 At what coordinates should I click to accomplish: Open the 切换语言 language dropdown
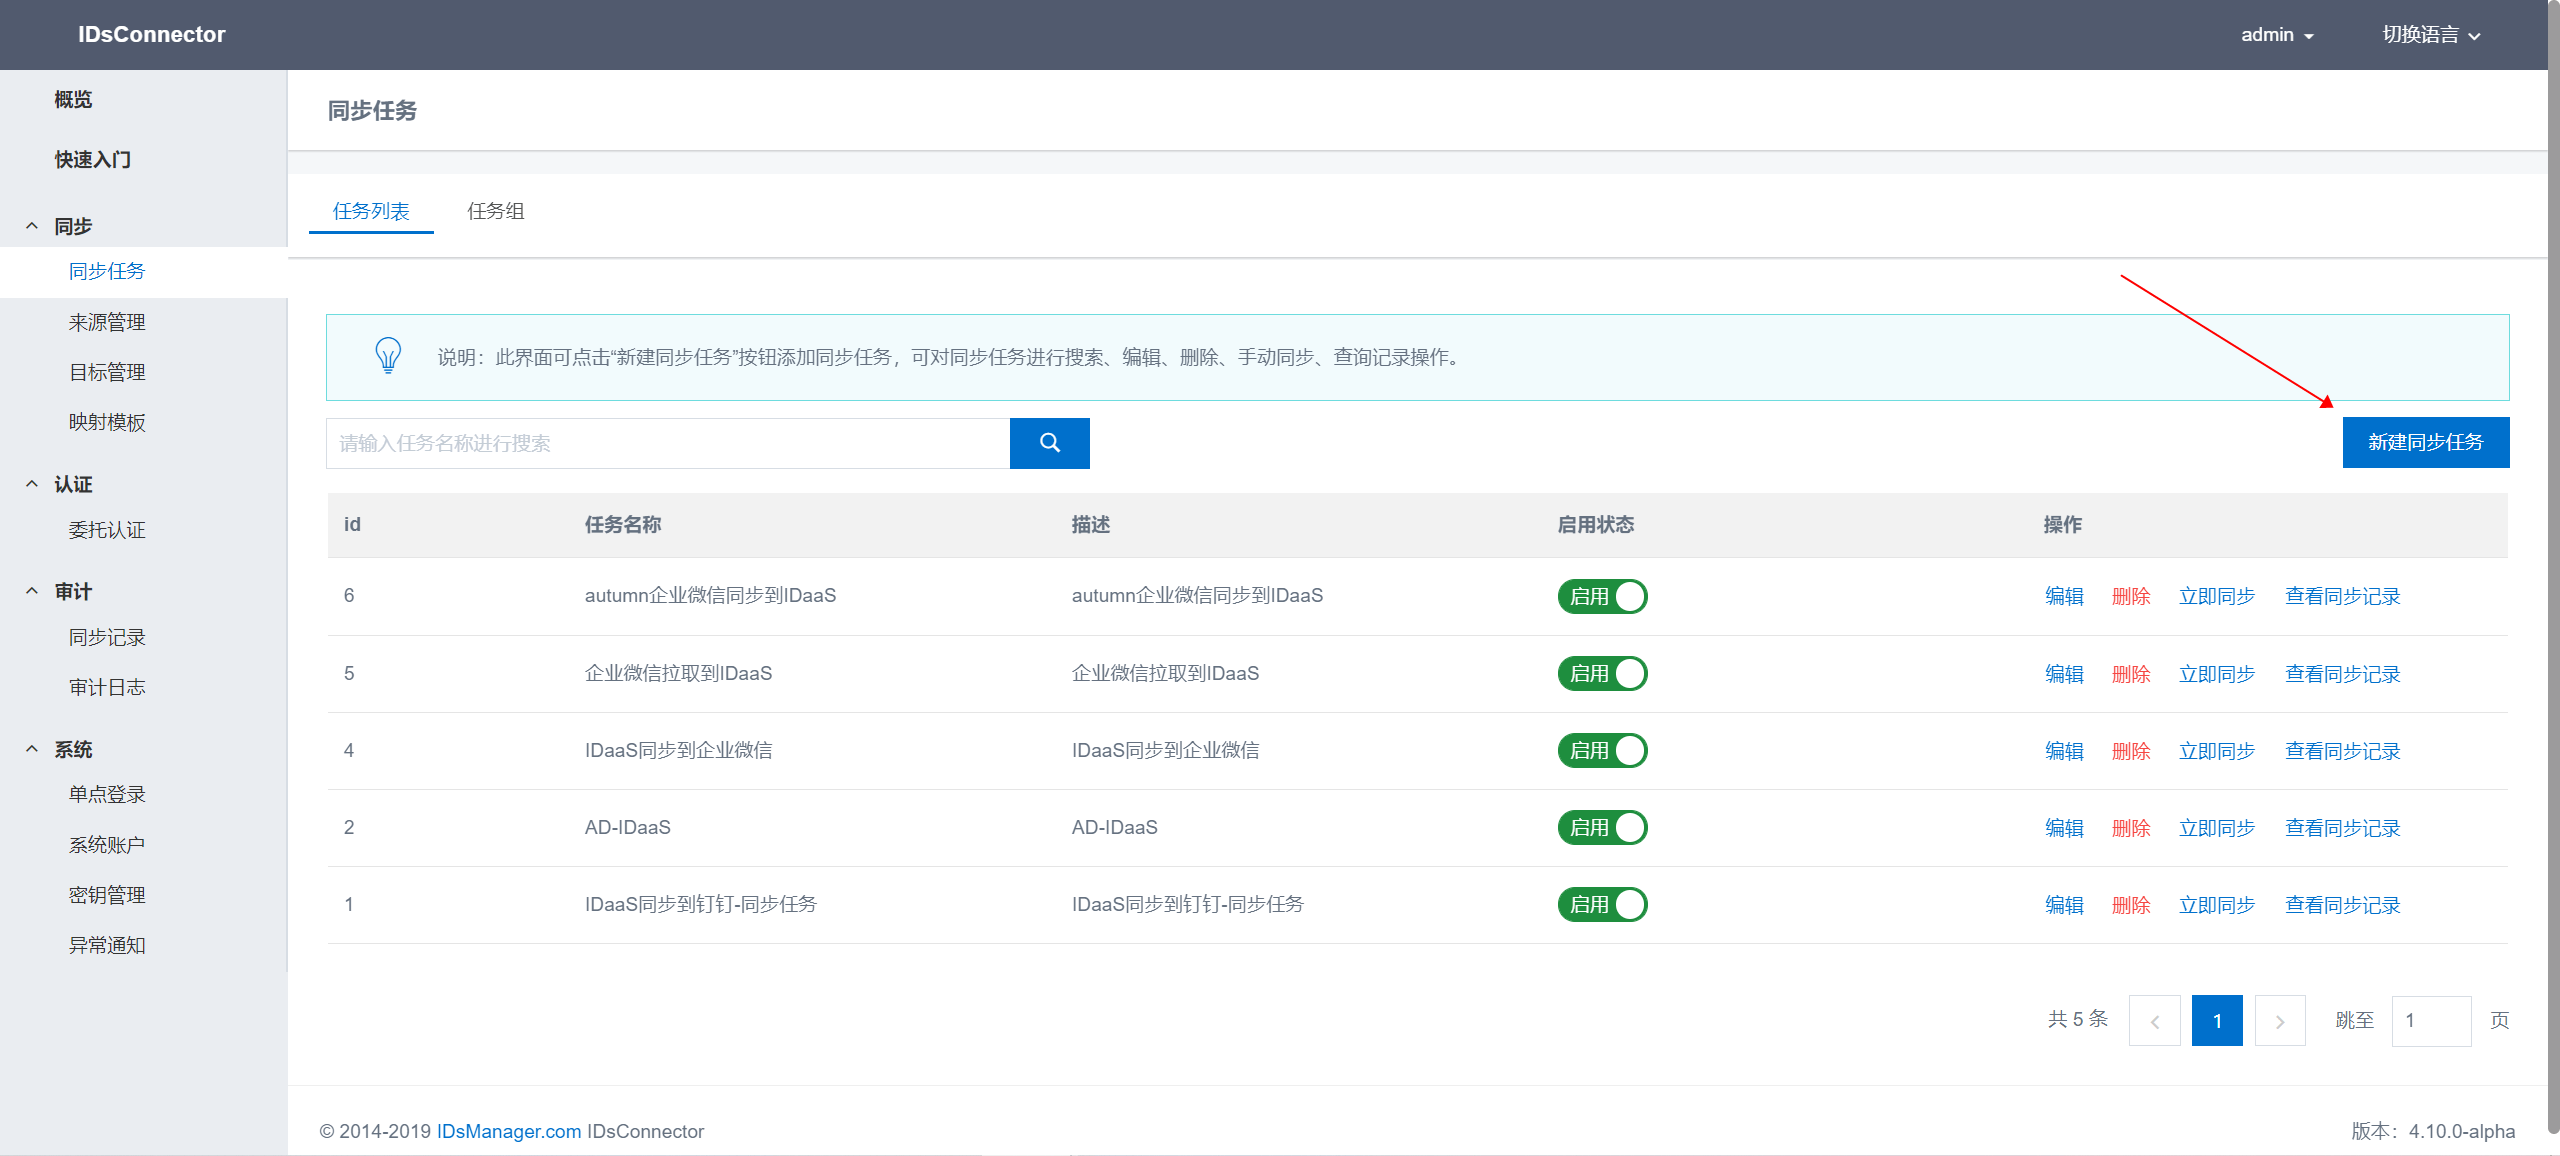coord(2431,35)
